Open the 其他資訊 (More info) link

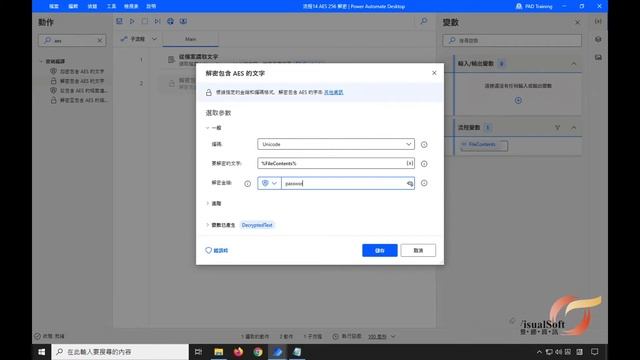pos(333,93)
